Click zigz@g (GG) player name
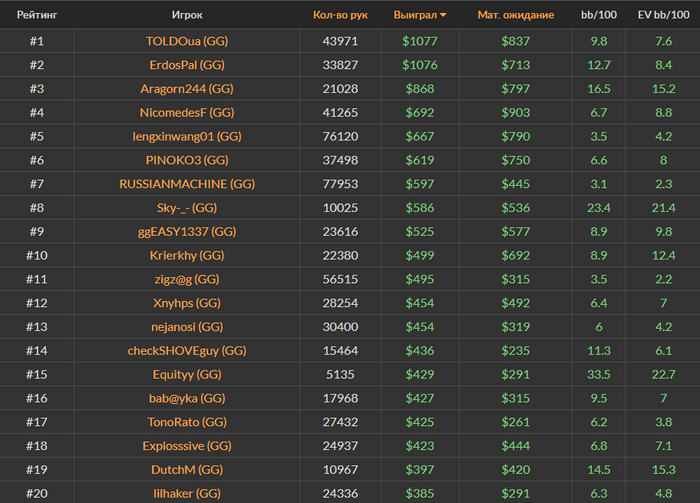 (x=187, y=279)
